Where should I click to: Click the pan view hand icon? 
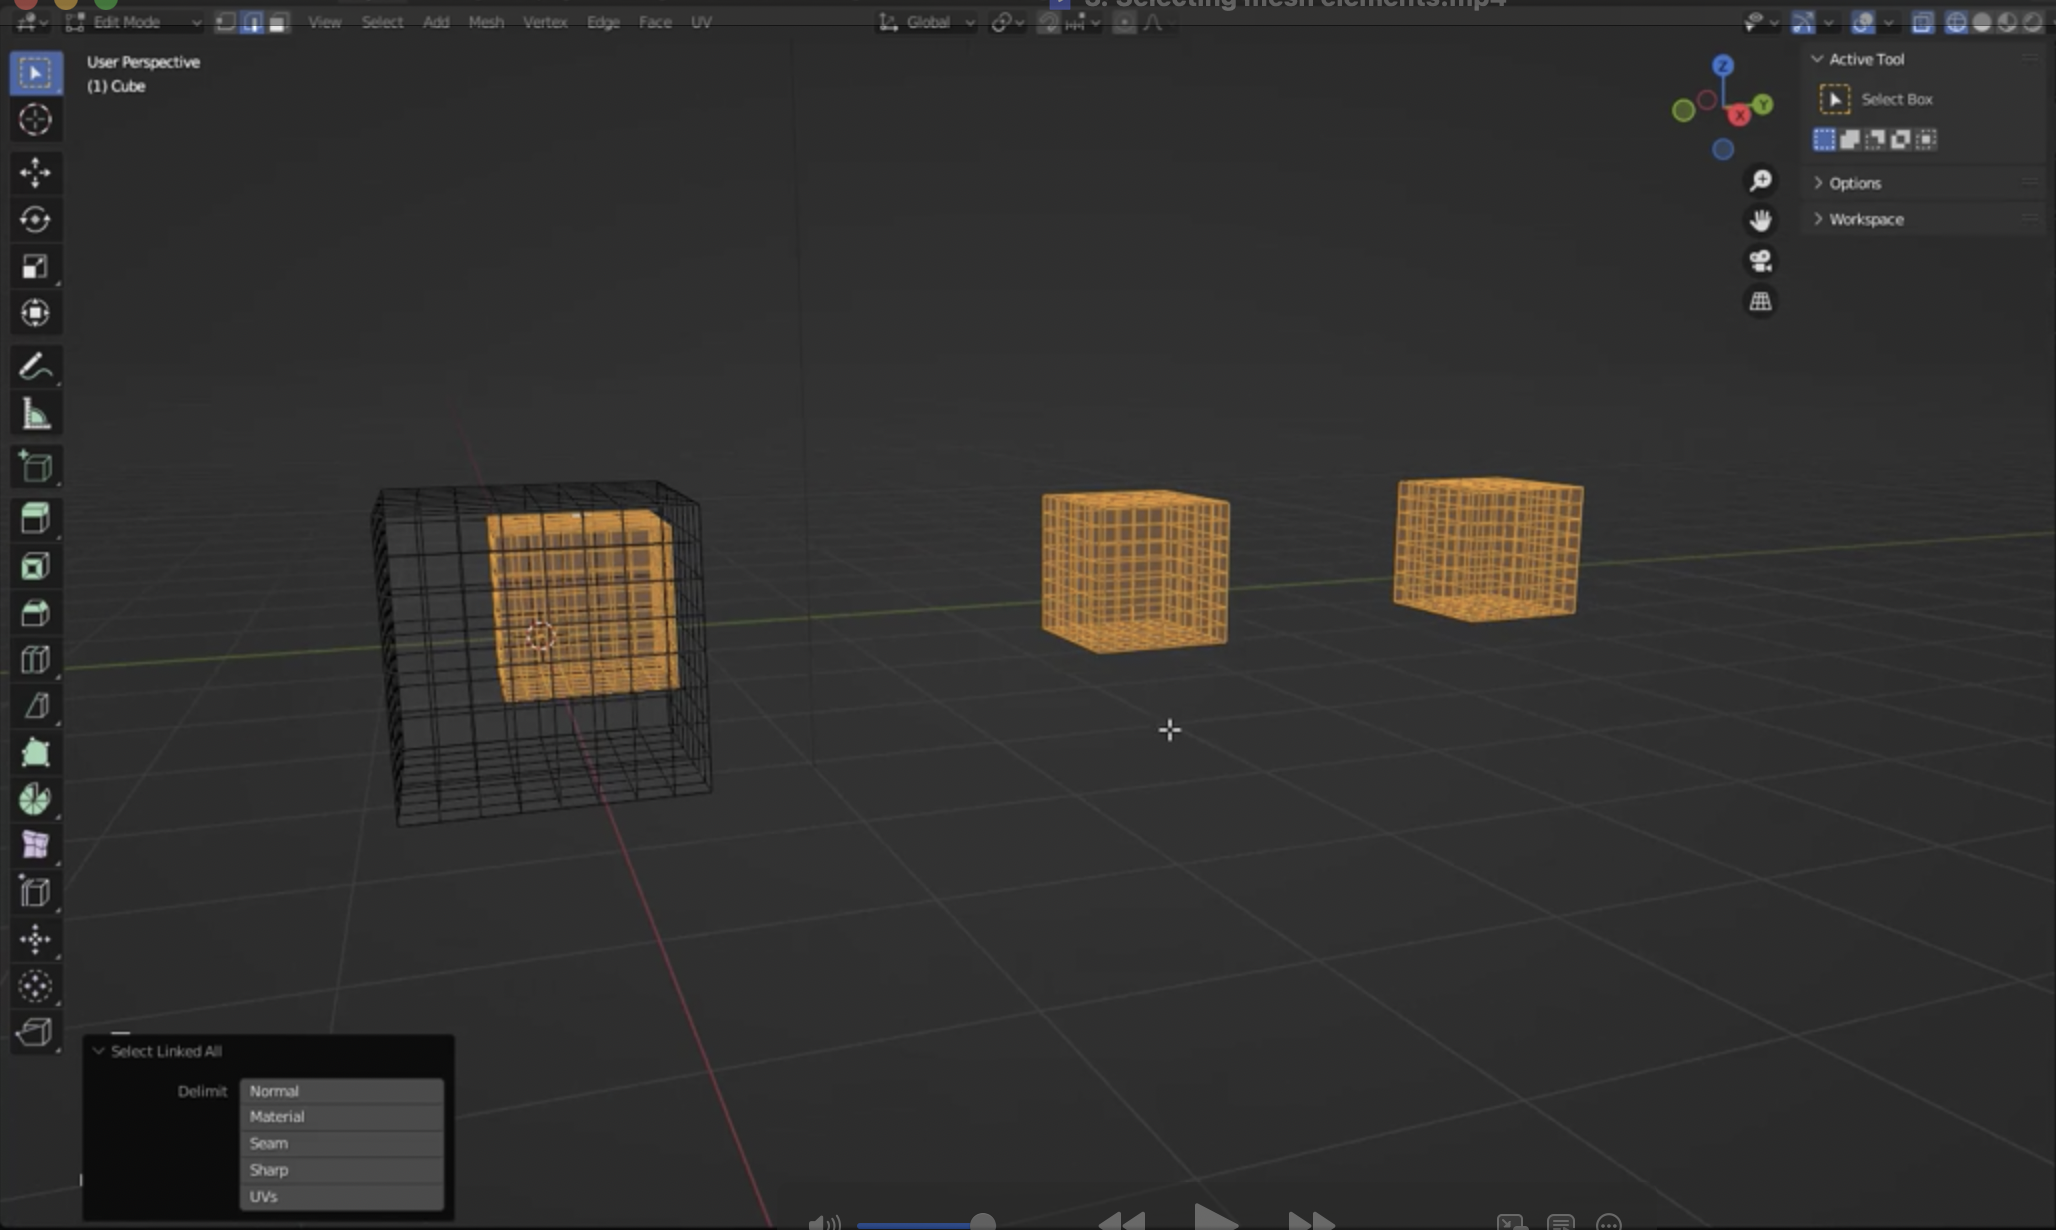(1760, 220)
